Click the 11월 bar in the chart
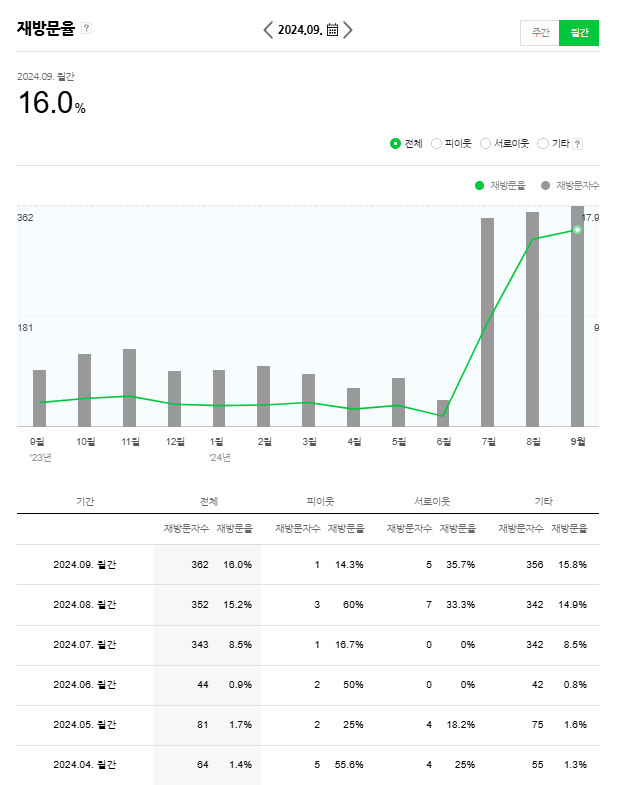Viewport: 640px width, 785px height. 130,387
